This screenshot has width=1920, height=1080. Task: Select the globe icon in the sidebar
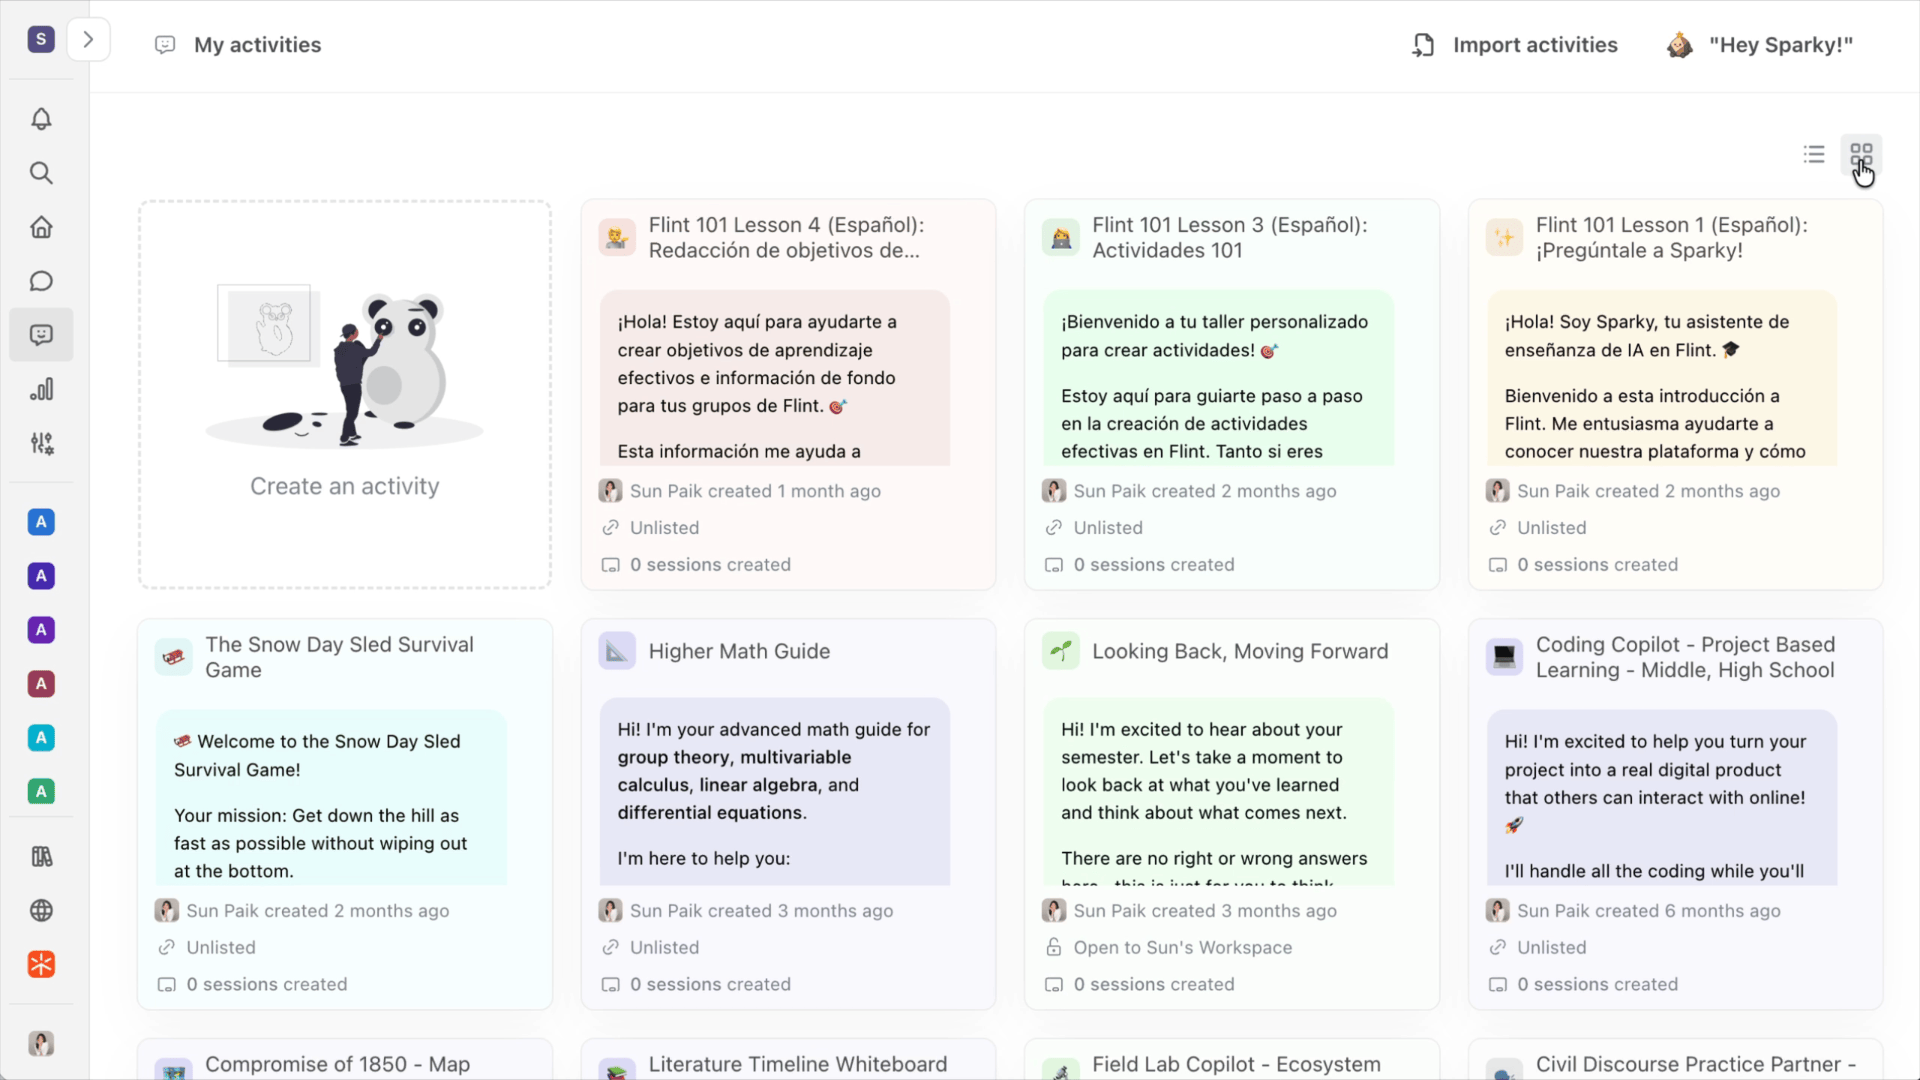(41, 911)
